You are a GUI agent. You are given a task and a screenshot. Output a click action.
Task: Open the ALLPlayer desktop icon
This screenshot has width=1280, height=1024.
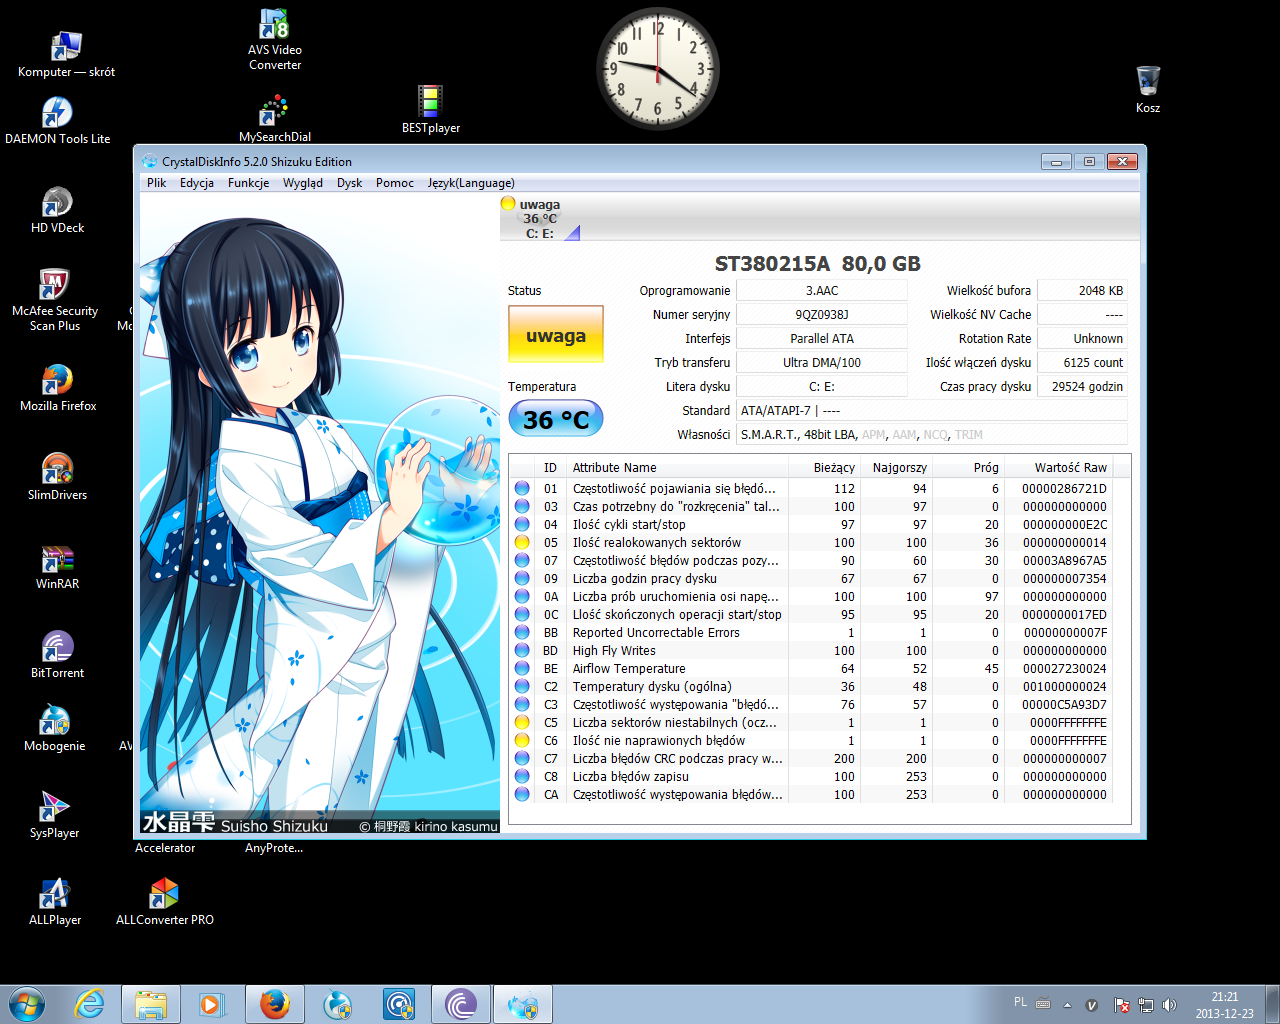point(55,902)
